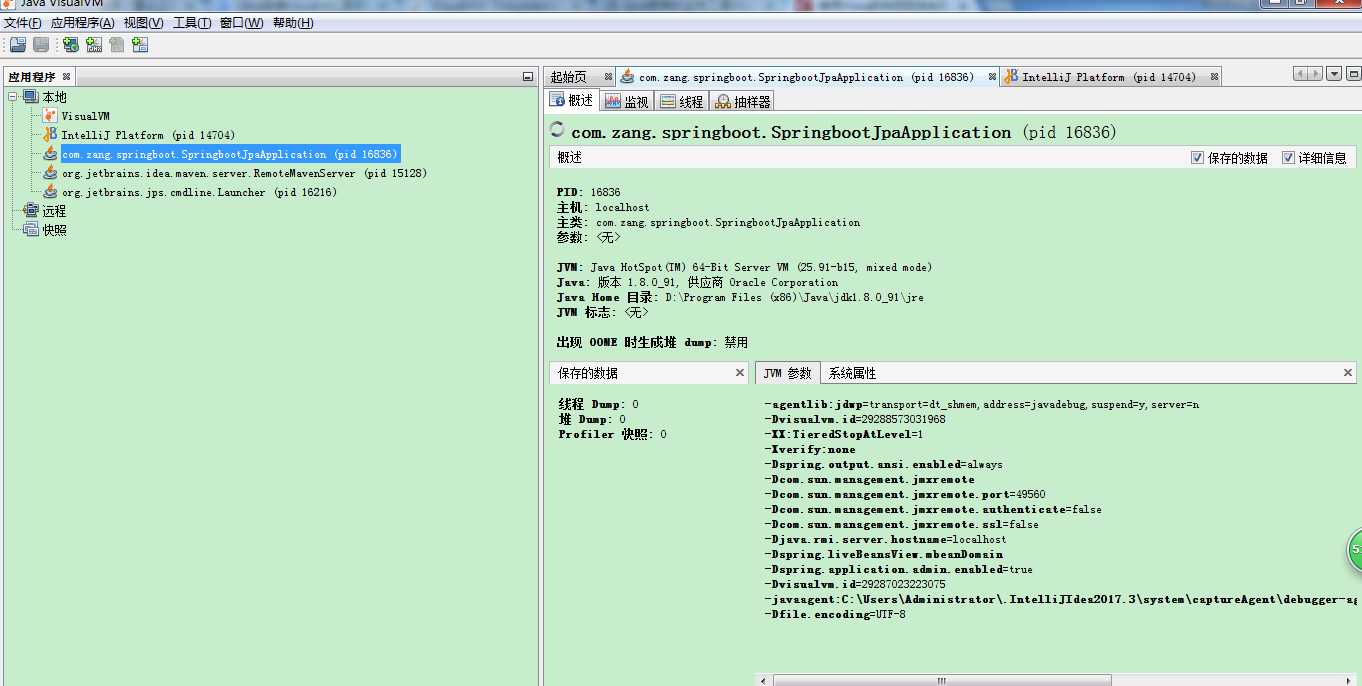Click the left tab-scrolling arrow button
This screenshot has width=1362, height=686.
(x=1302, y=73)
